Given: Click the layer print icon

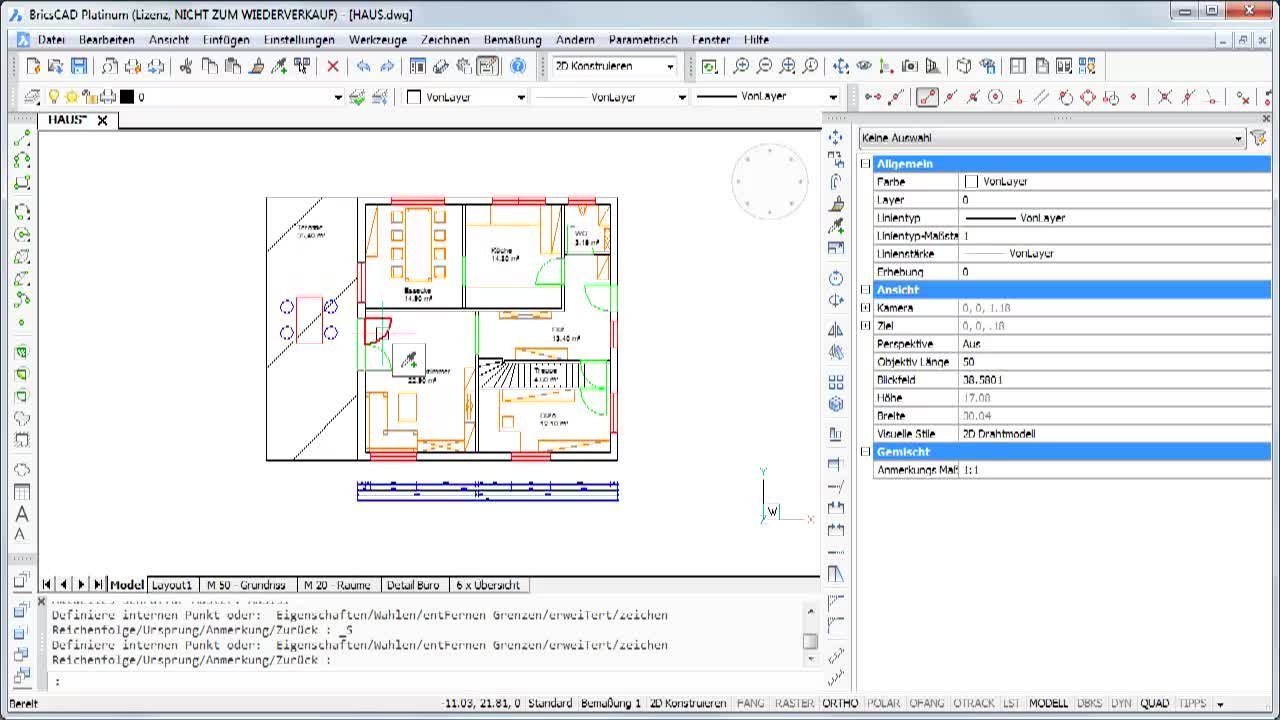Looking at the screenshot, I should coord(107,97).
